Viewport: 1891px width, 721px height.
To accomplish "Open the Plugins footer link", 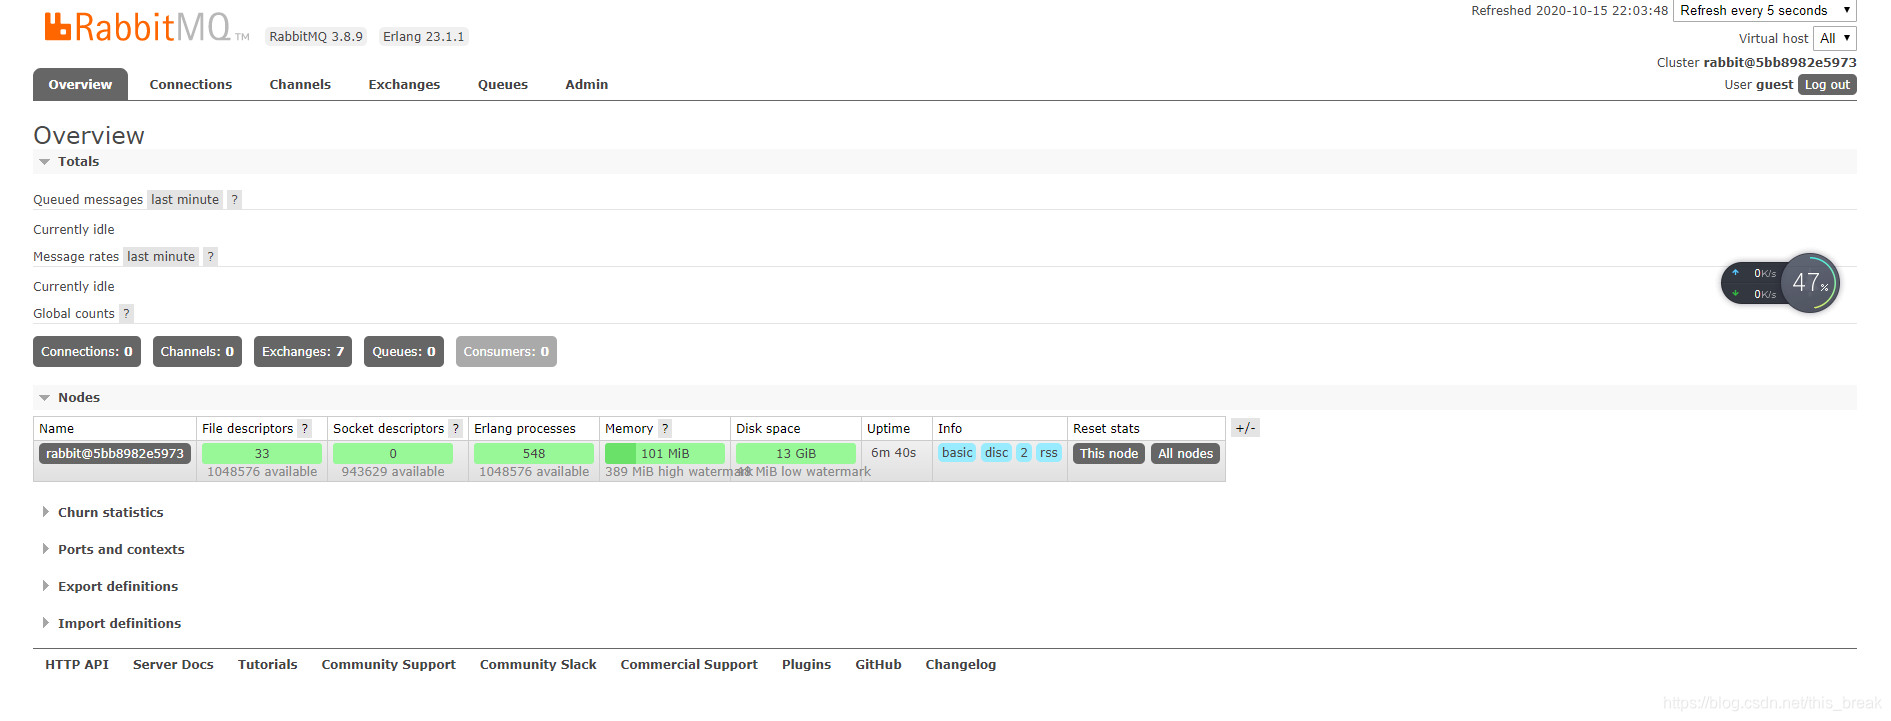I will [807, 665].
